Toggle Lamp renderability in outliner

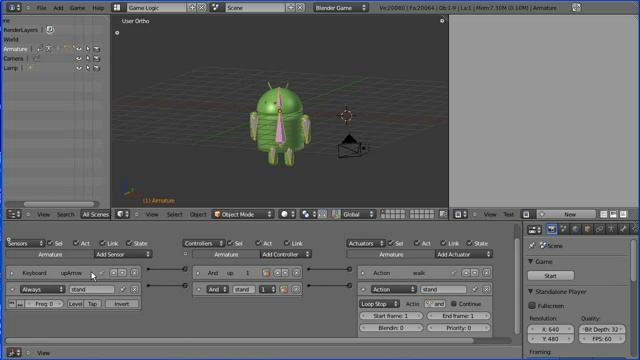[97, 68]
